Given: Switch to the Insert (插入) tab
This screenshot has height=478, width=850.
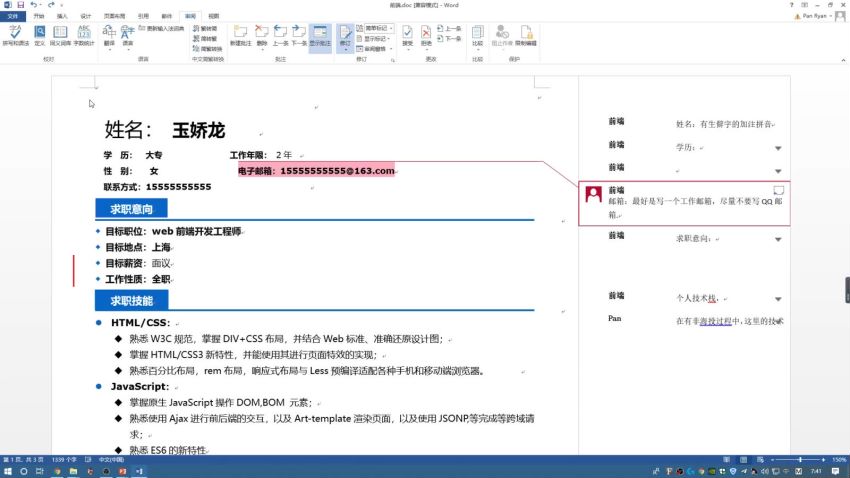Looking at the screenshot, I should pos(62,16).
